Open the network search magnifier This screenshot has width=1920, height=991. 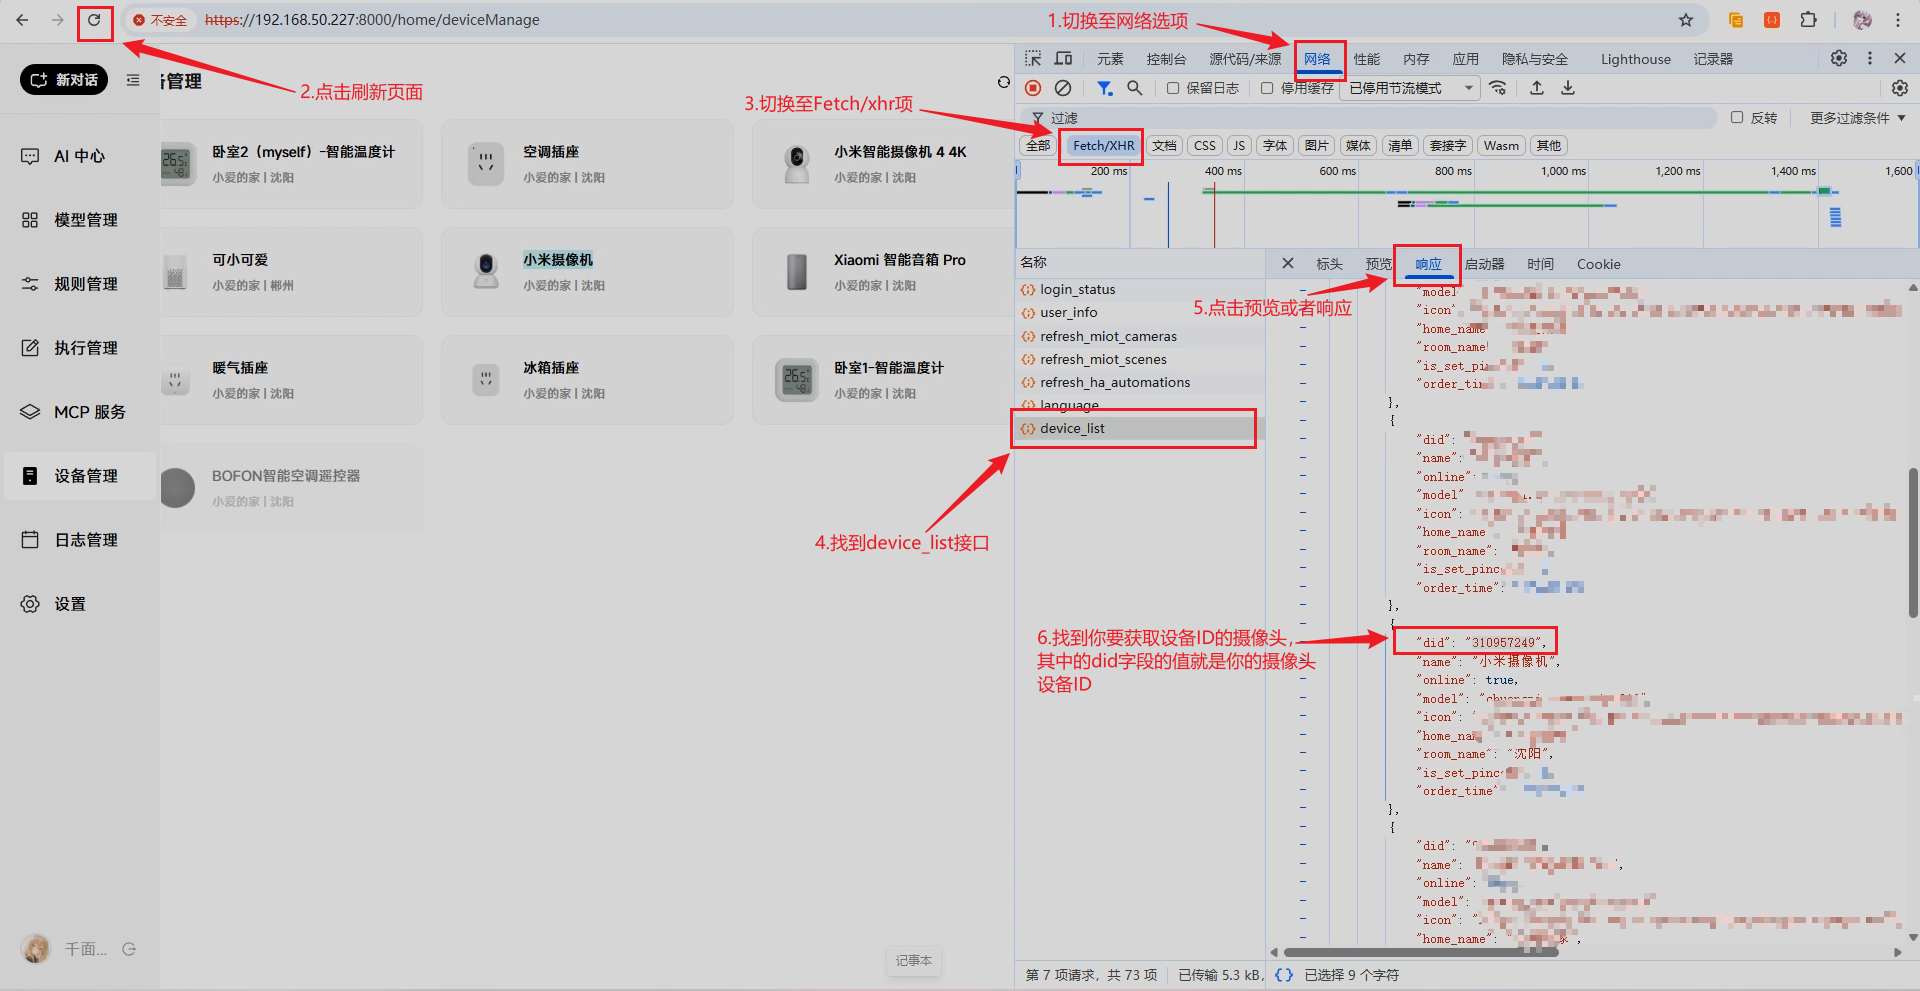pos(1134,88)
